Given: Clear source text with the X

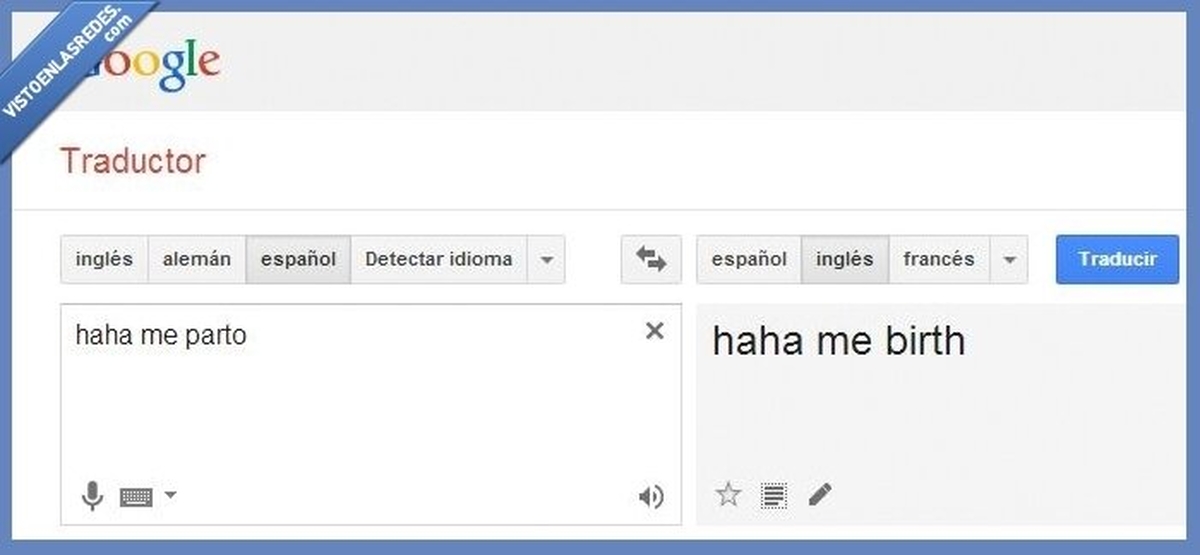Looking at the screenshot, I should coord(654,331).
